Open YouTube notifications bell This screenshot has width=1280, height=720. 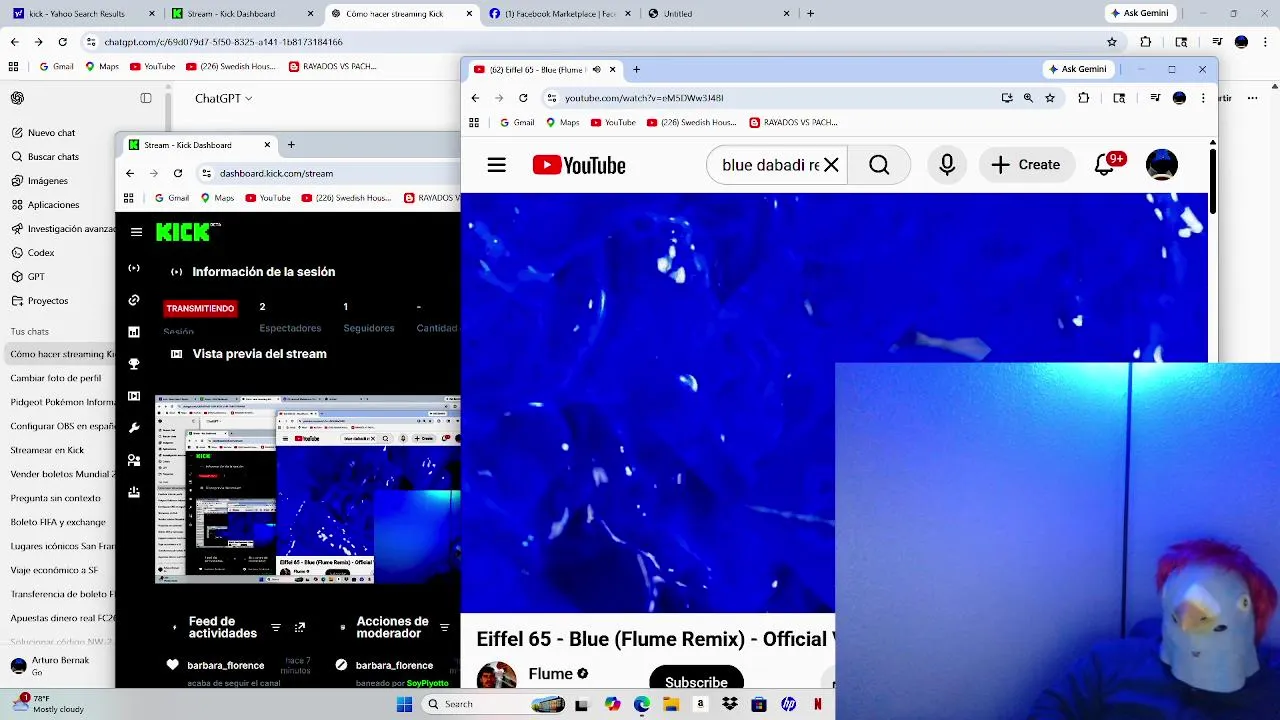tap(1104, 165)
